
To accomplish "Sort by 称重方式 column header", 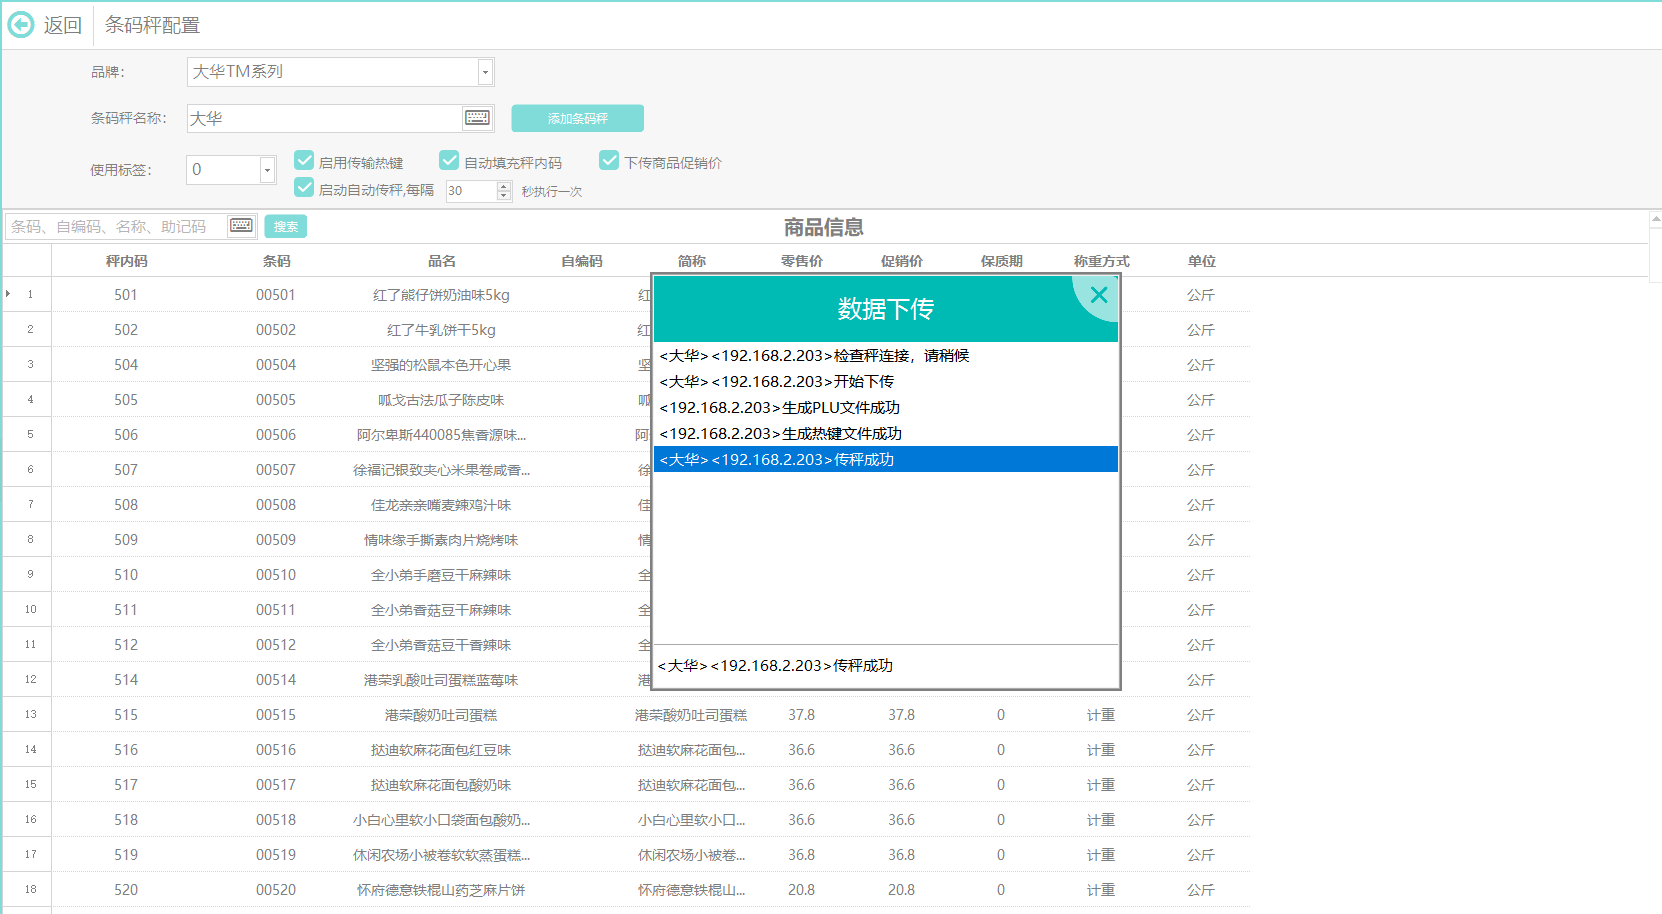I will pos(1101,261).
